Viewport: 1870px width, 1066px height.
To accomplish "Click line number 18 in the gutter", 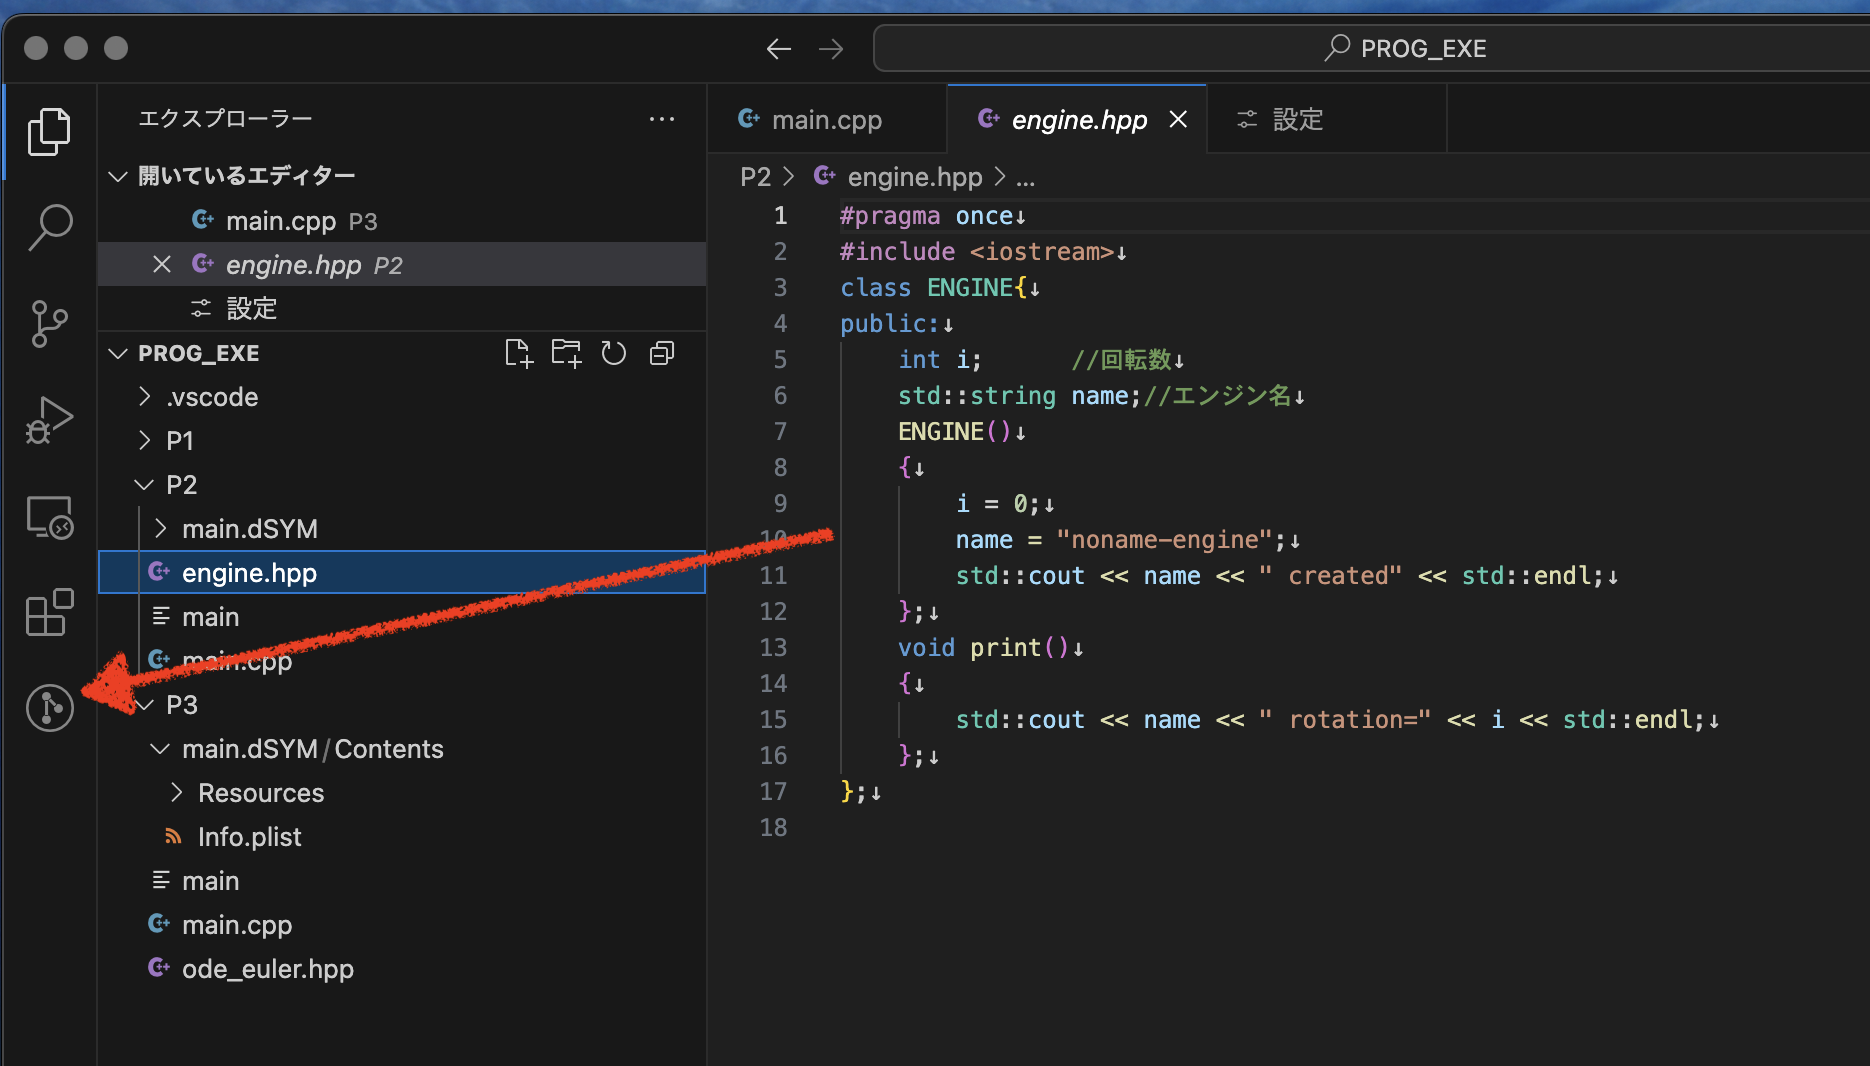I will 773,827.
